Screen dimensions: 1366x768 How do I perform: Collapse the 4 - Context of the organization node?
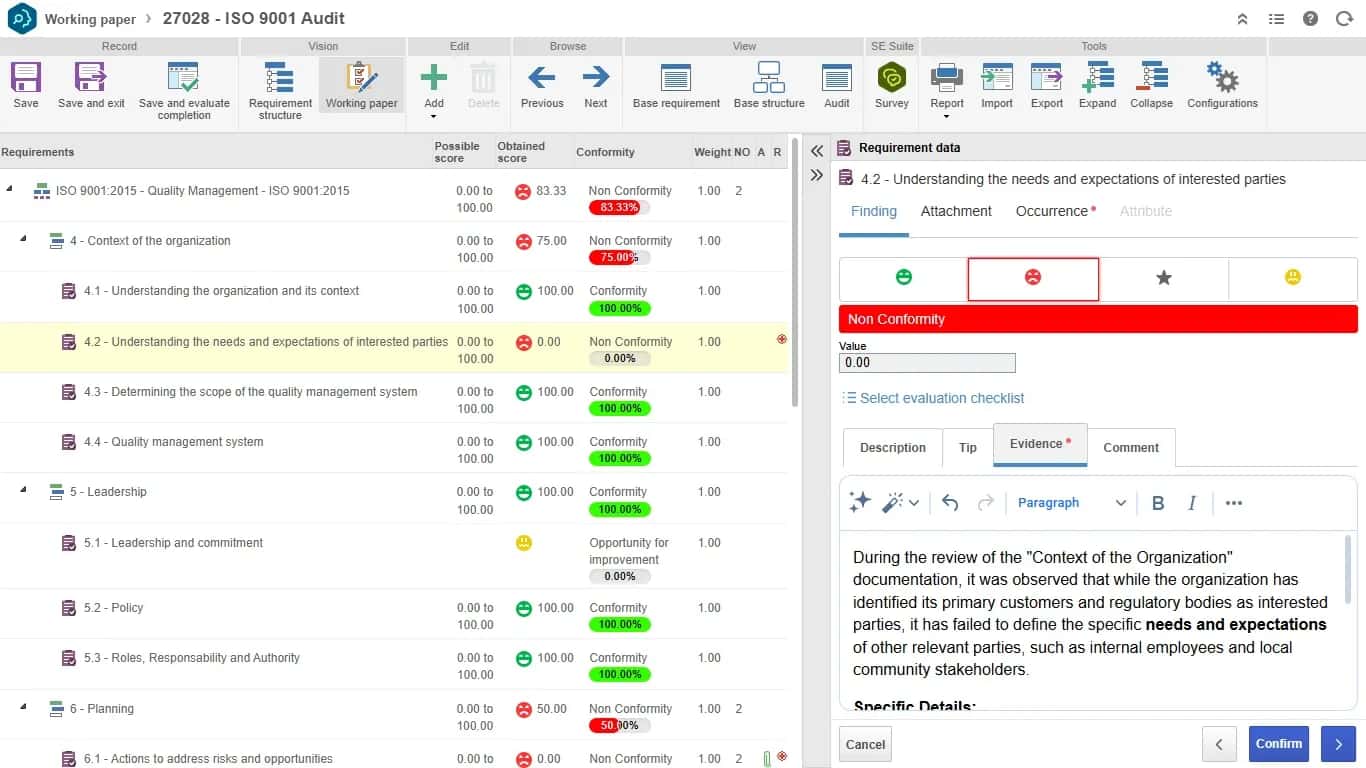pos(23,239)
